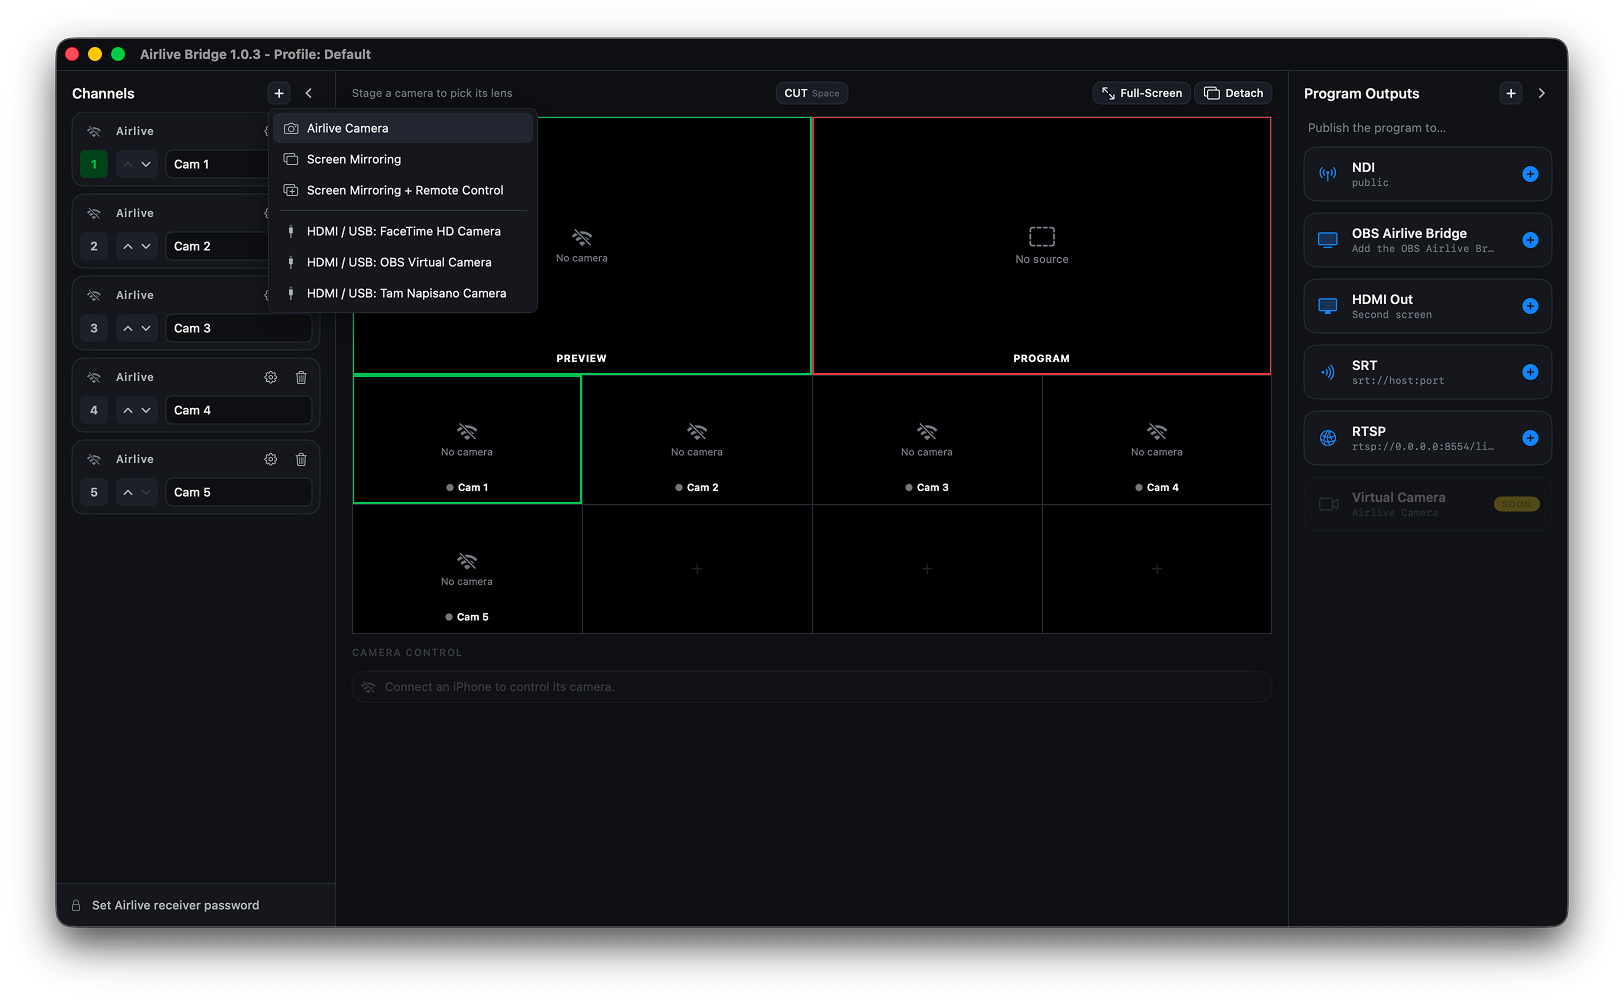Move channel 3 down with chevron
This screenshot has height=1001, width=1624.
click(x=146, y=328)
